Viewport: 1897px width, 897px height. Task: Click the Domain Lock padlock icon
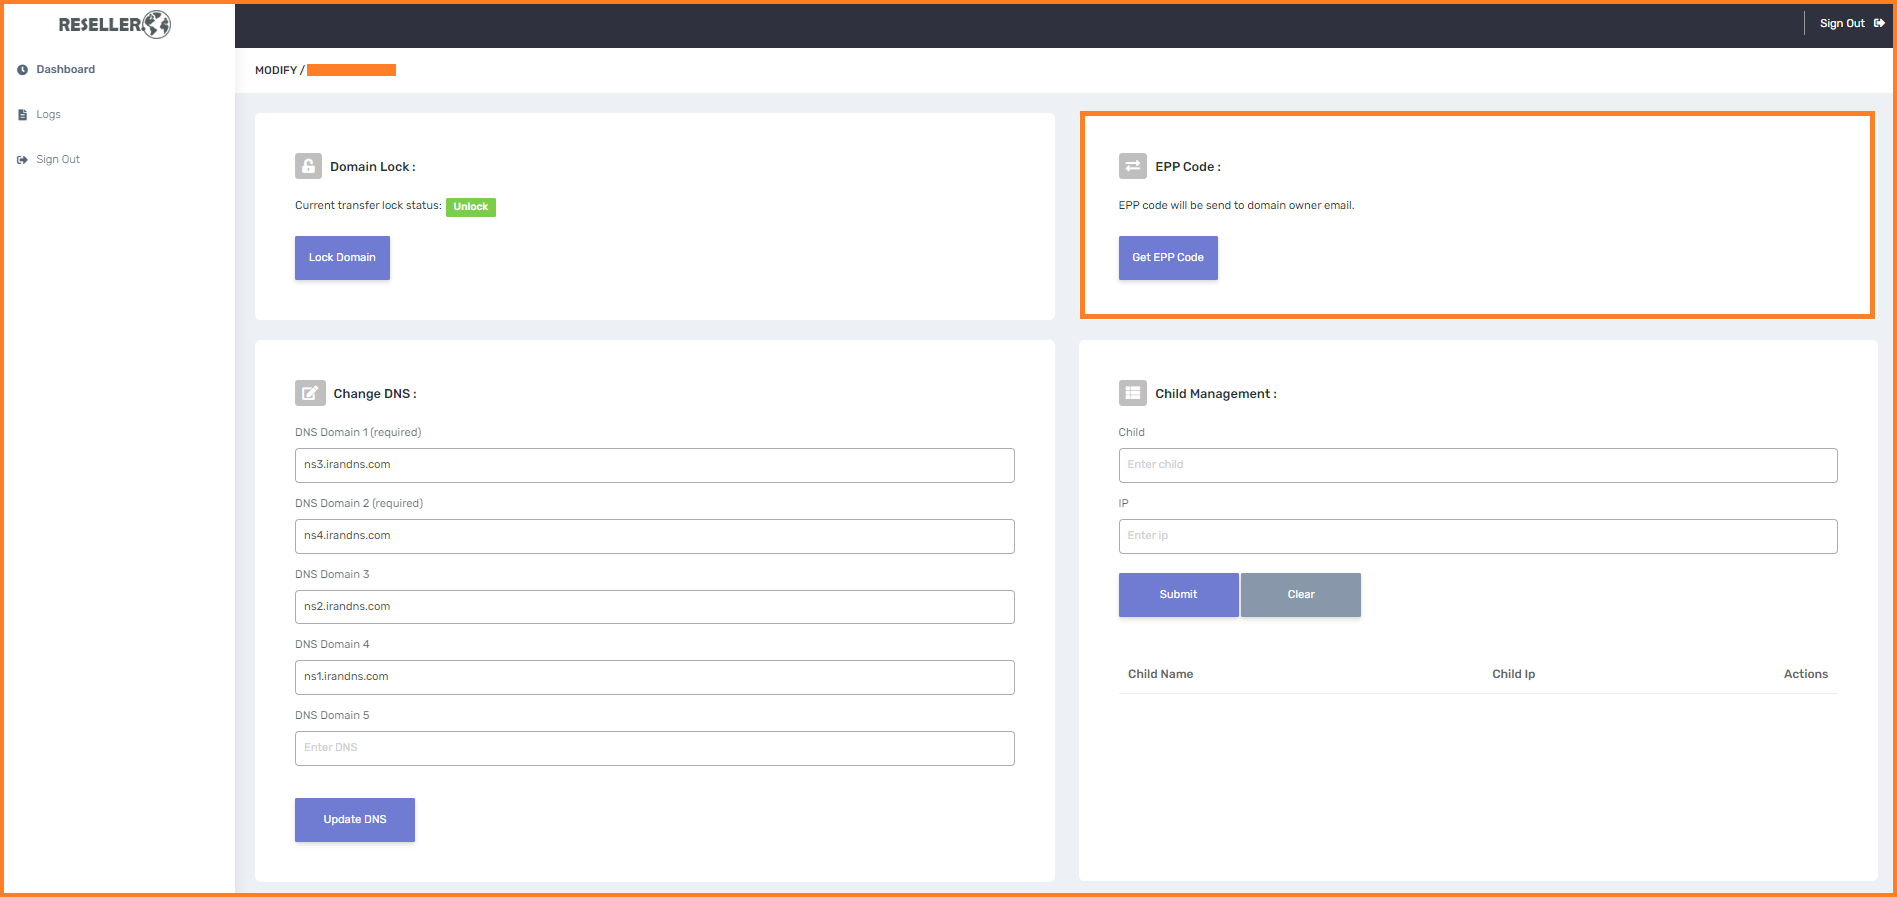tap(308, 166)
